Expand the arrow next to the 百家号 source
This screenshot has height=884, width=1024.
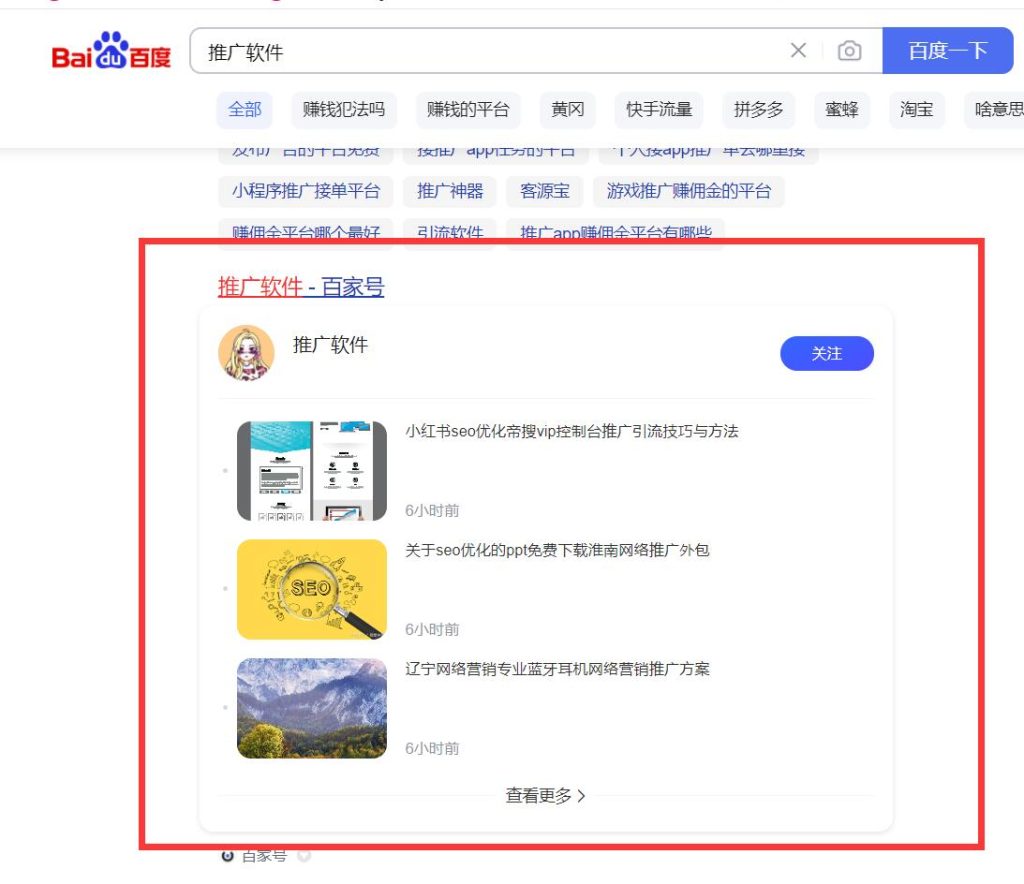tap(304, 856)
